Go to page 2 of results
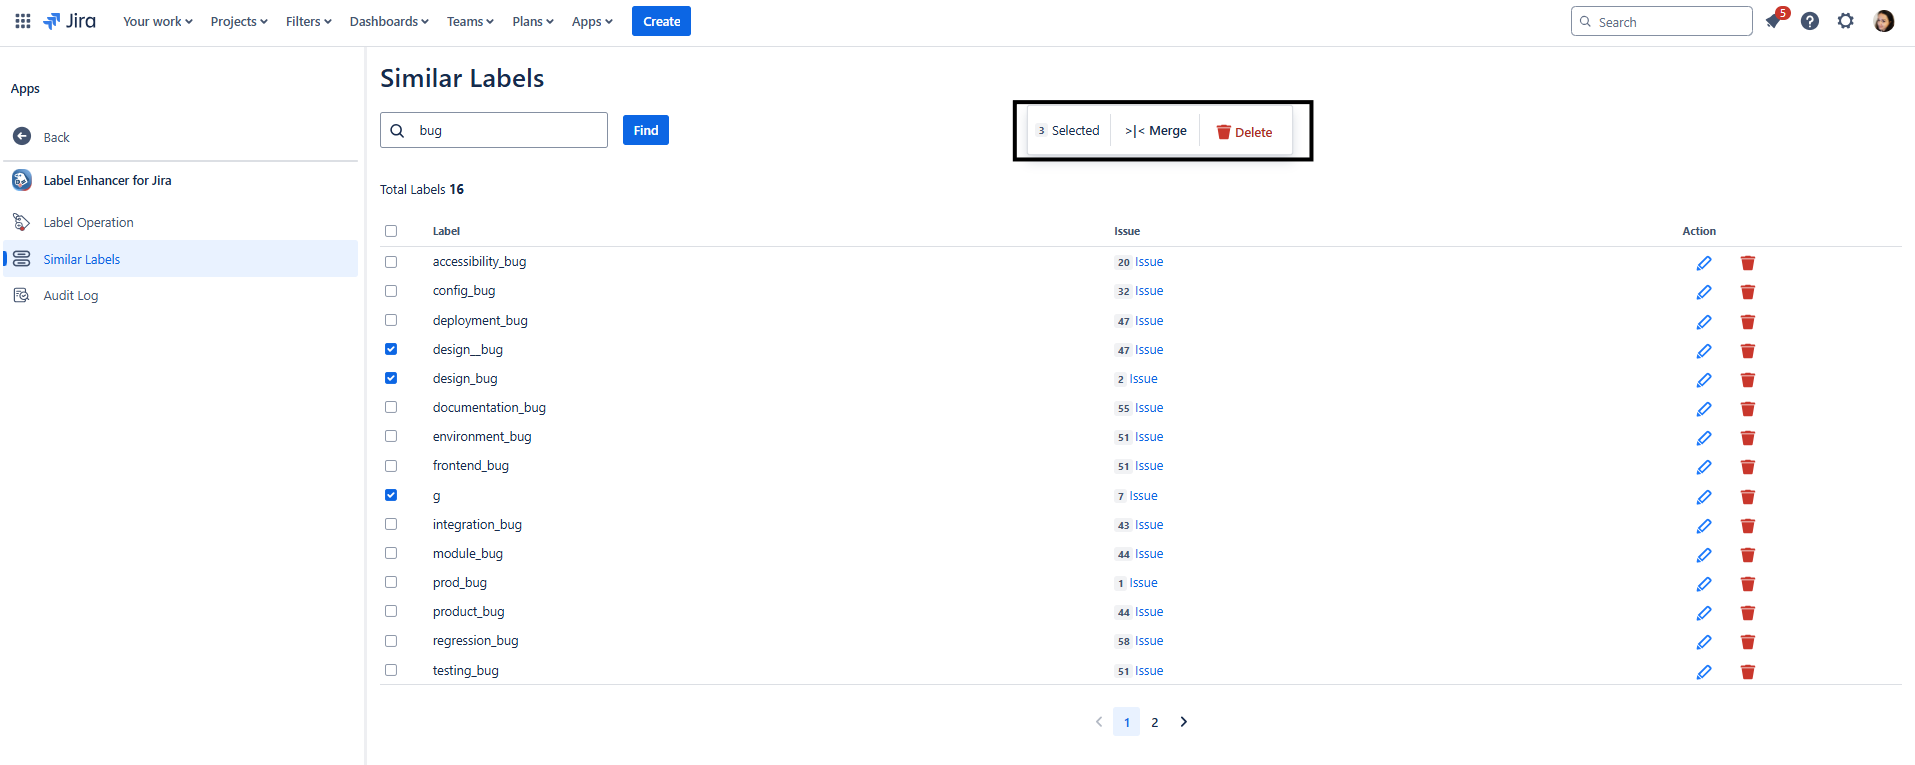The width and height of the screenshot is (1915, 765). coord(1155,722)
